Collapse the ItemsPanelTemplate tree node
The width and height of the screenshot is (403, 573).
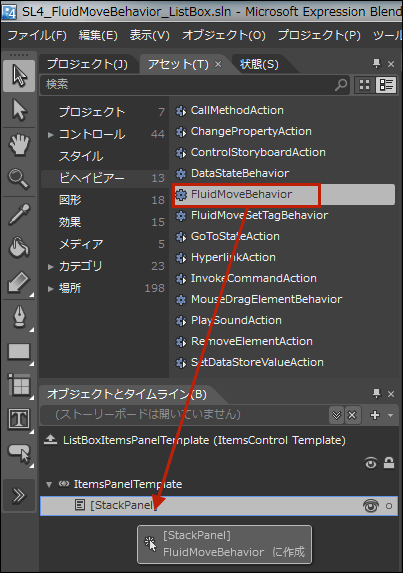pyautogui.click(x=49, y=485)
